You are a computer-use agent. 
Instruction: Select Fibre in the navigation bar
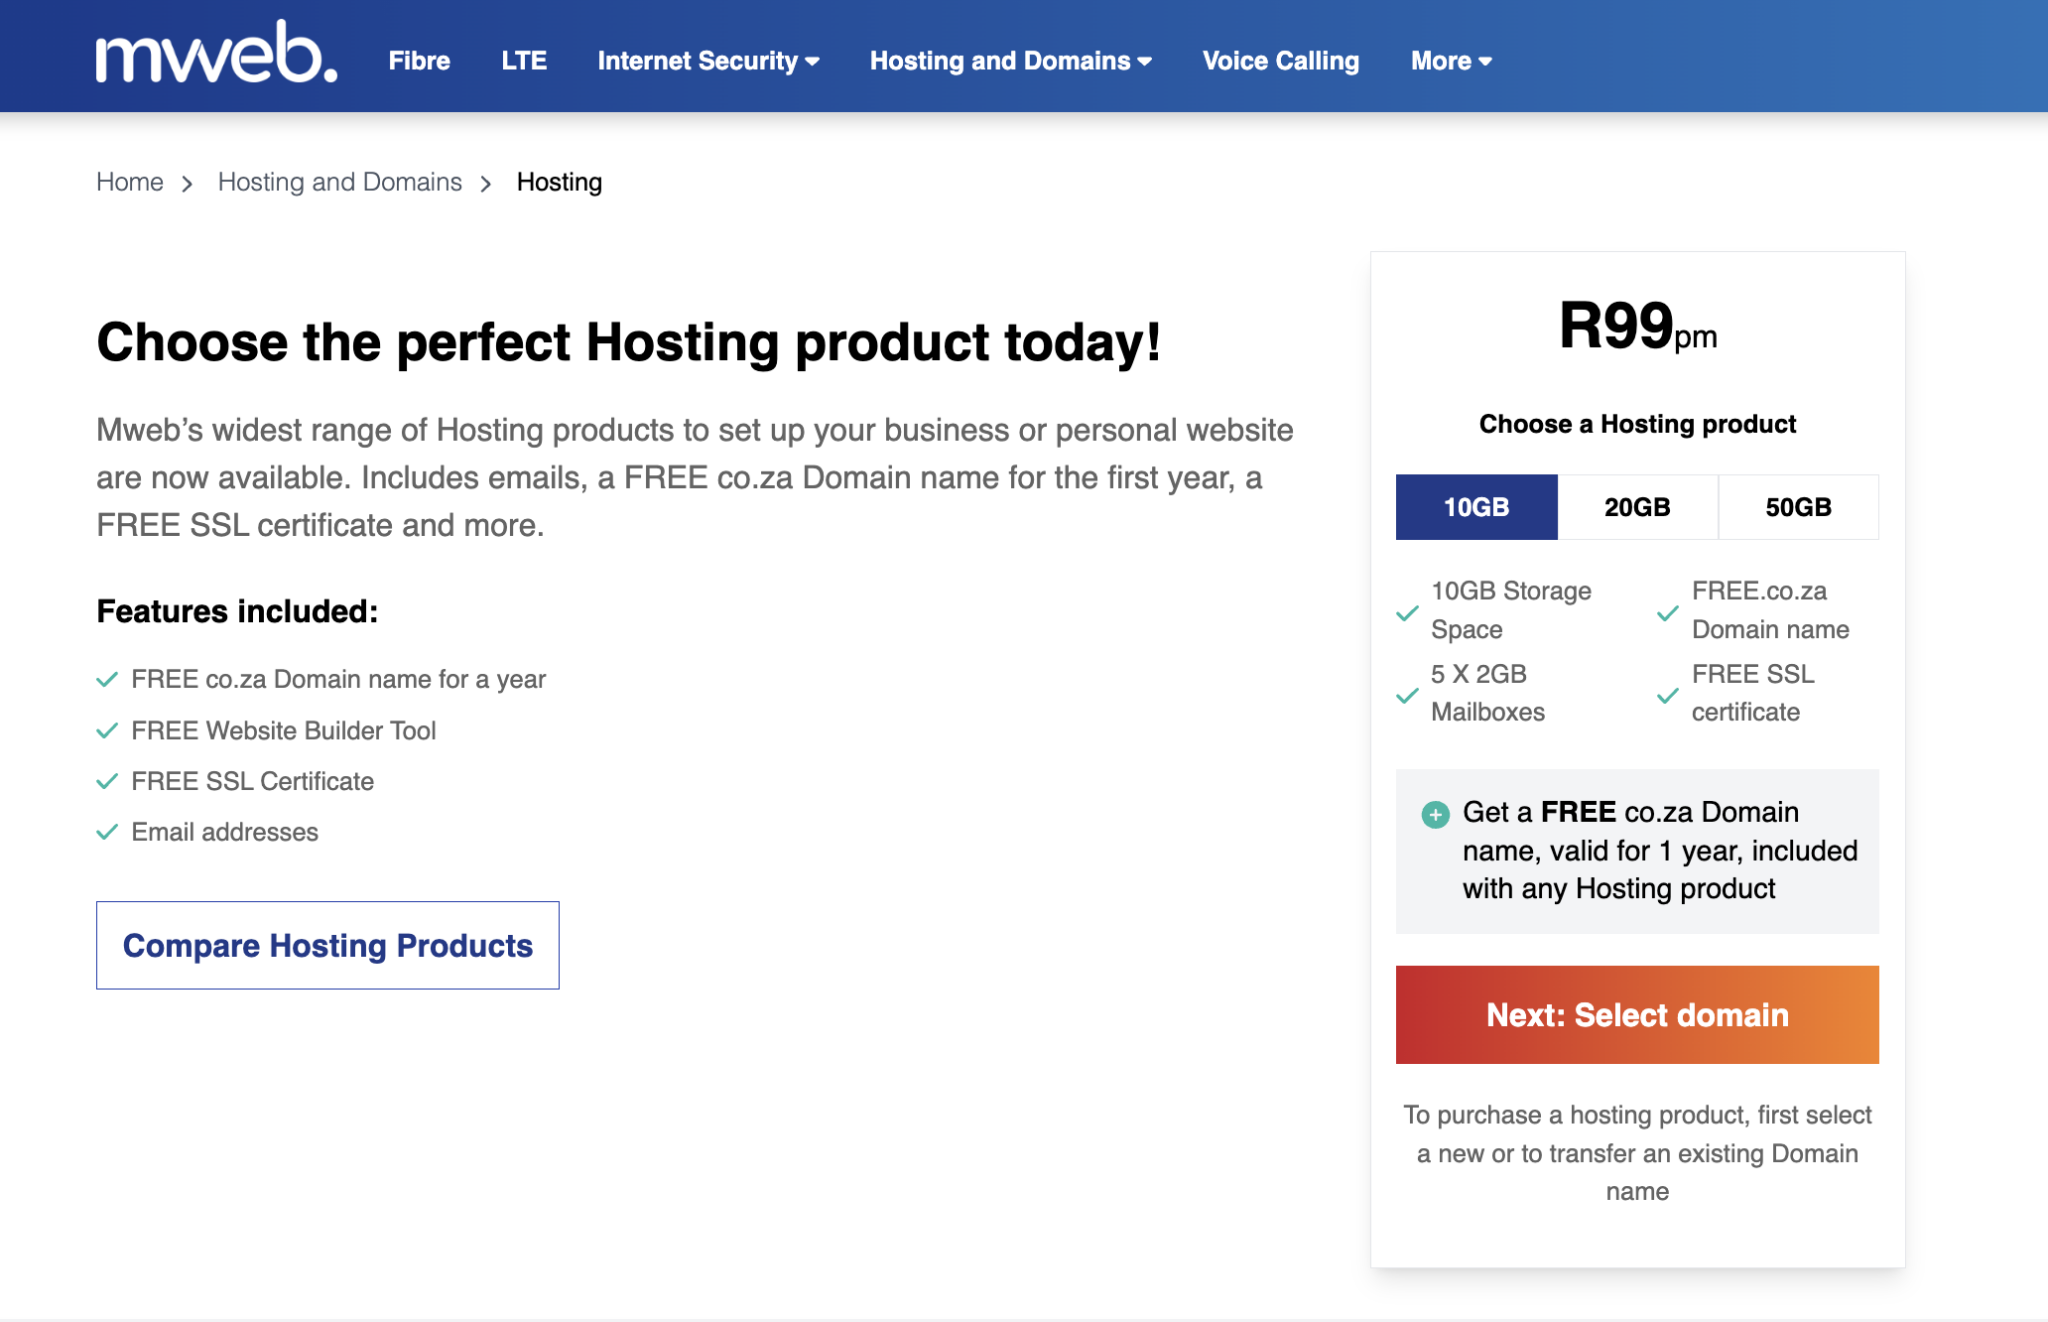[x=419, y=61]
